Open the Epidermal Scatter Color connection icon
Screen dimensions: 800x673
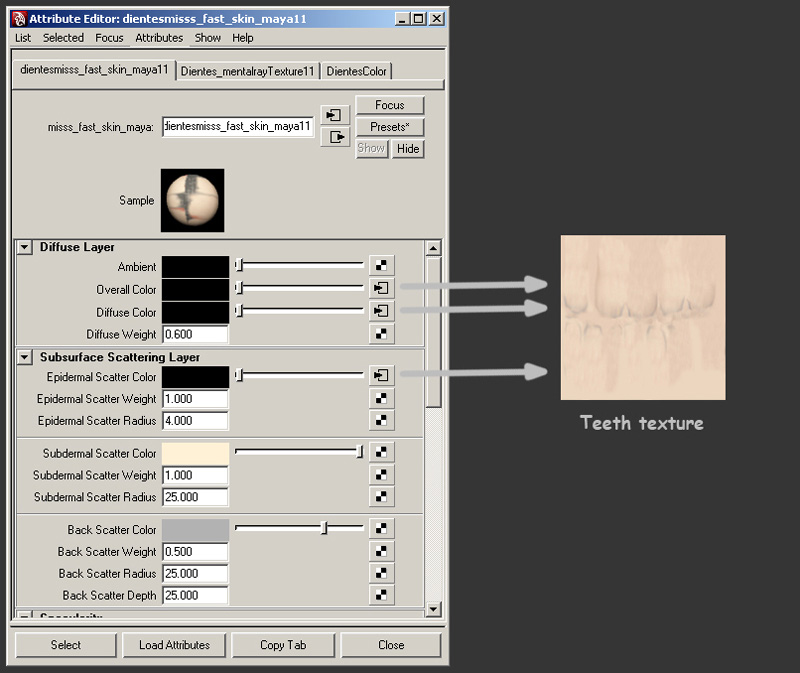(381, 376)
